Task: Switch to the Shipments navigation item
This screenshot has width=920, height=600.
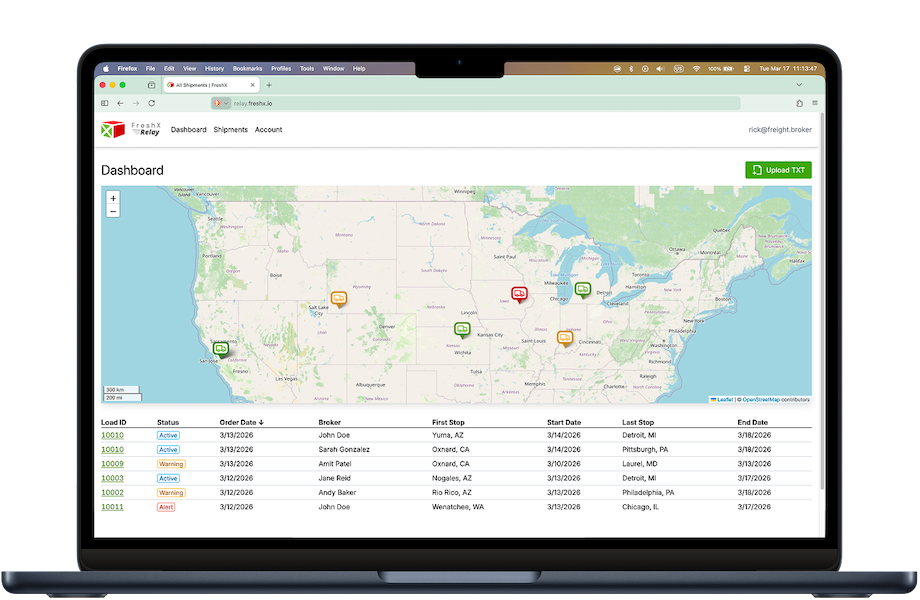Action: pos(230,129)
